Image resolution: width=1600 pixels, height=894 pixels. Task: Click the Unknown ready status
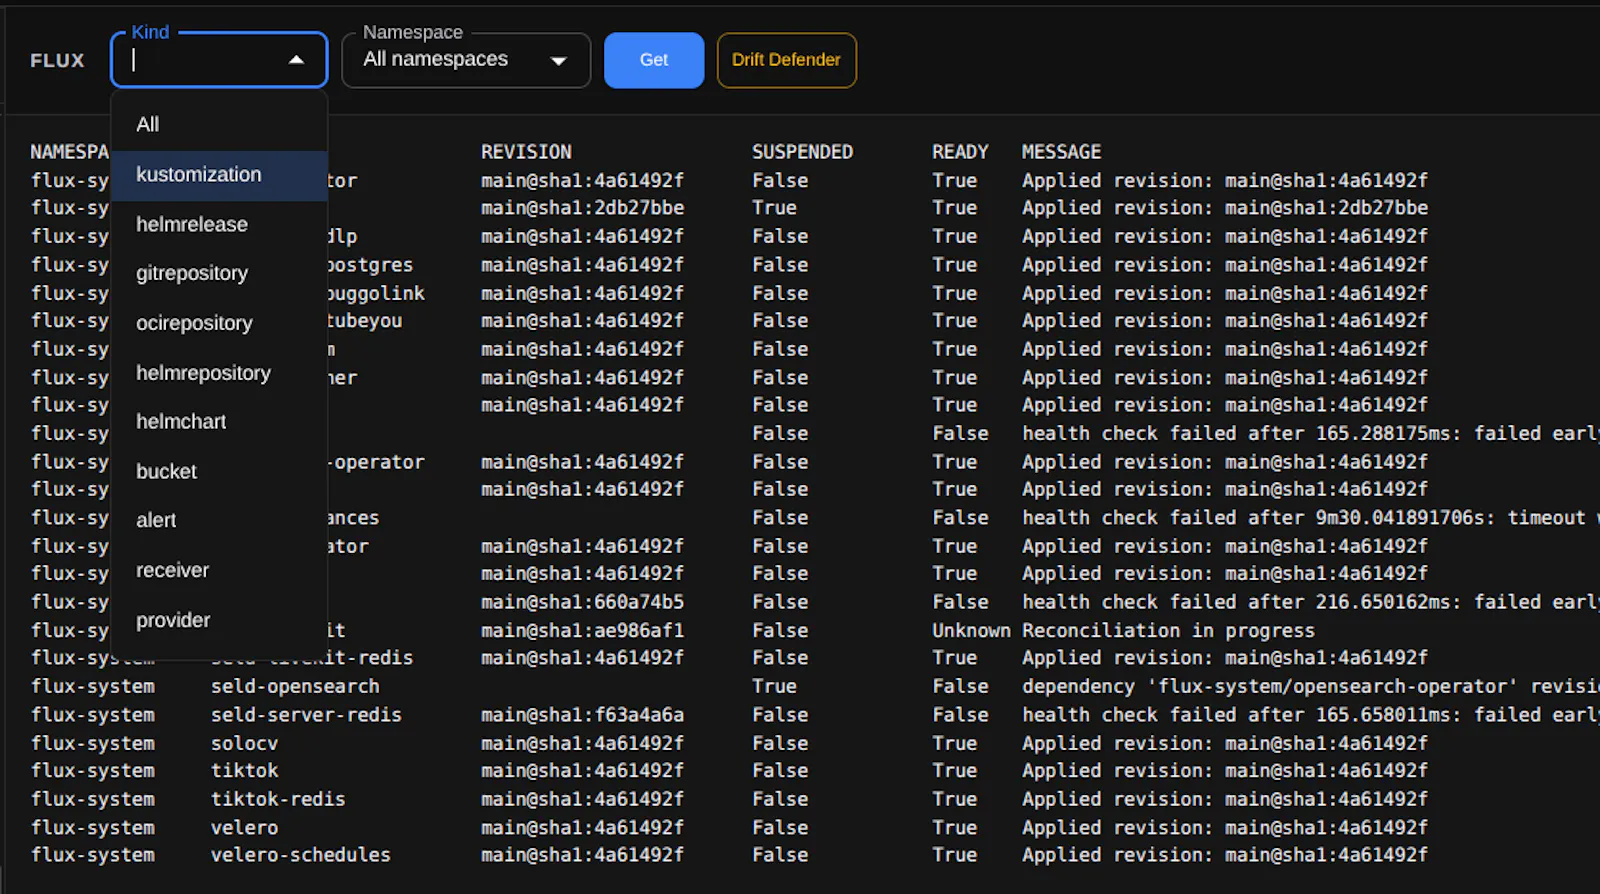pos(971,631)
